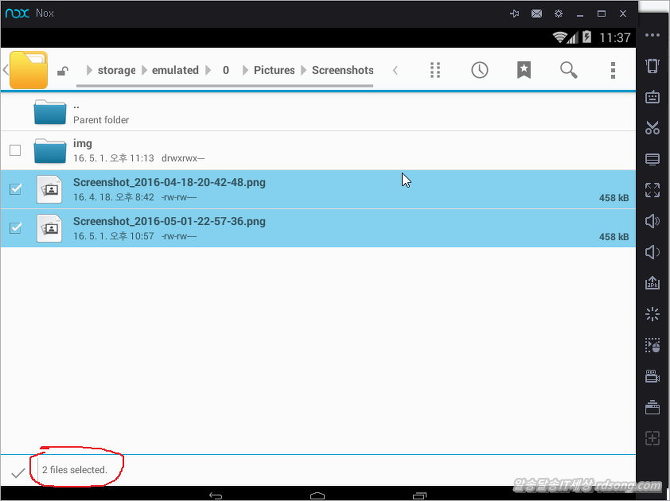670x501 pixels.
Task: Click the Nox keyboard control icon
Action: point(652,97)
